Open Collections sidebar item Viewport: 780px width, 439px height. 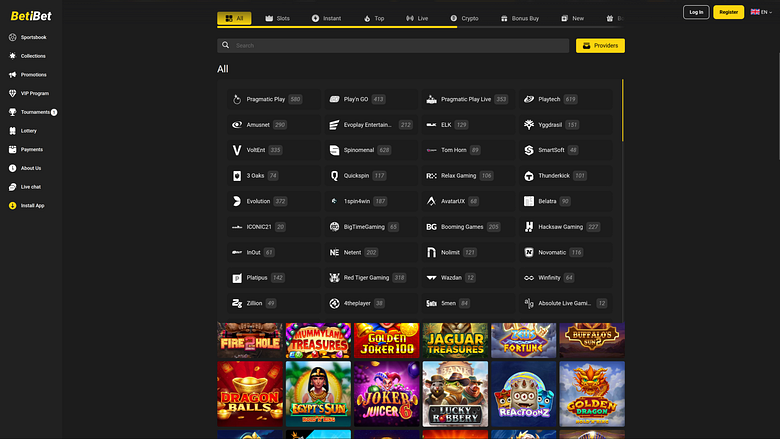pos(27,56)
